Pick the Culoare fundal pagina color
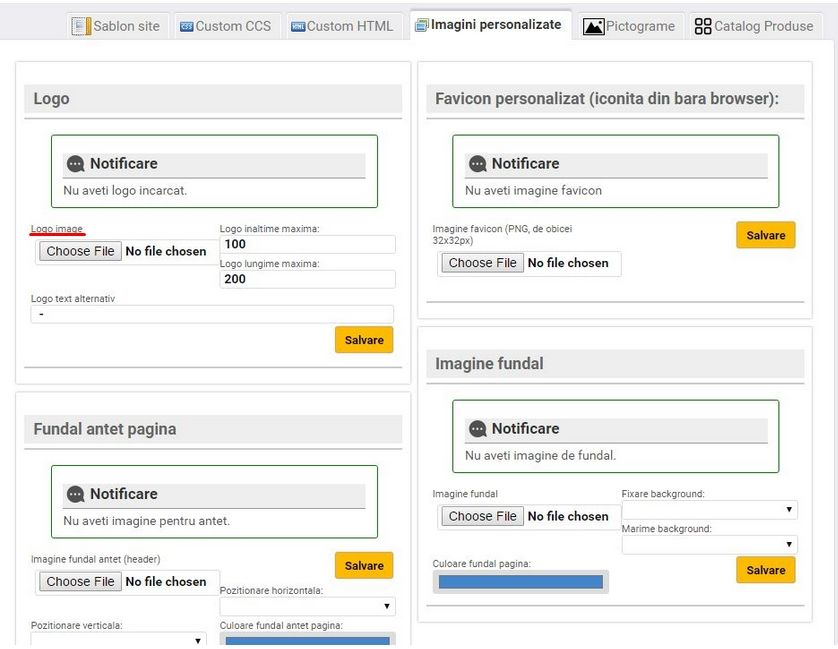Screen dimensions: 838x649 [x=520, y=582]
